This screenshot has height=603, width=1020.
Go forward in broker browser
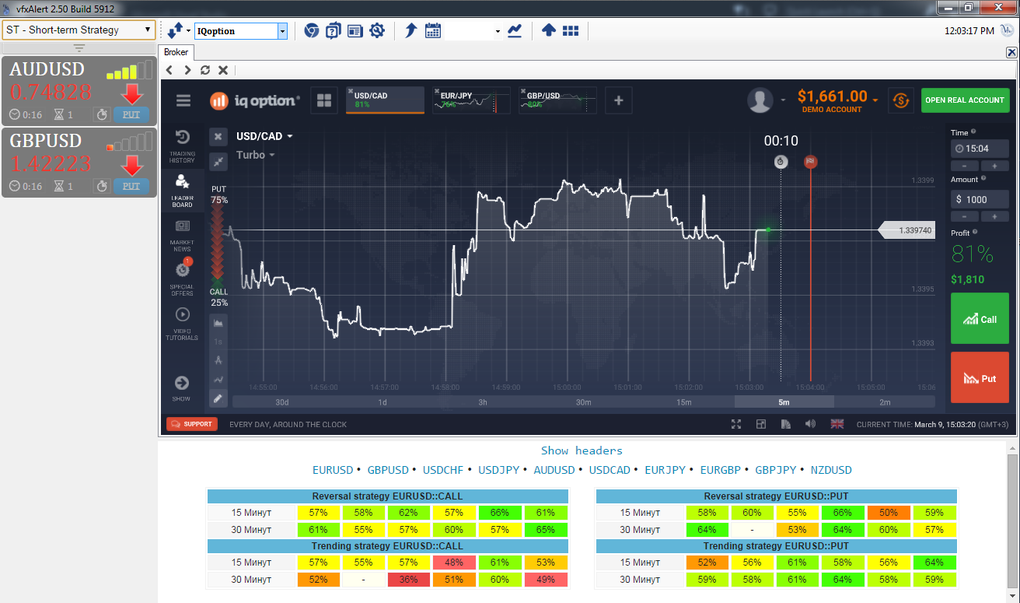pos(187,70)
